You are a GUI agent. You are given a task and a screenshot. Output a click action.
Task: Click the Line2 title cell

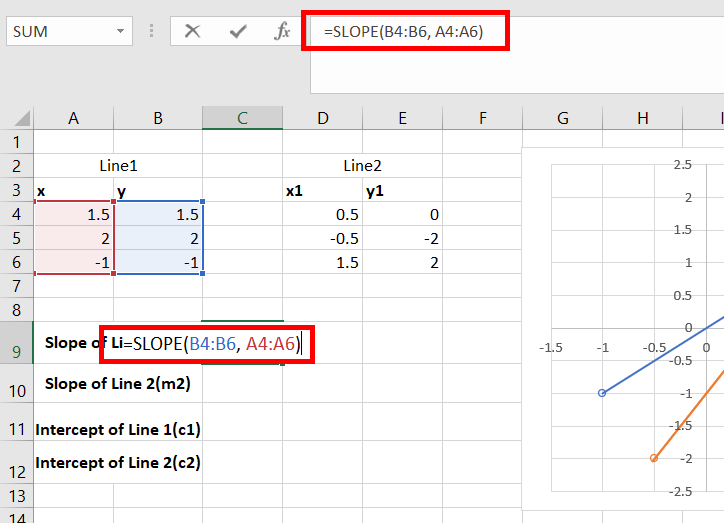click(x=362, y=166)
